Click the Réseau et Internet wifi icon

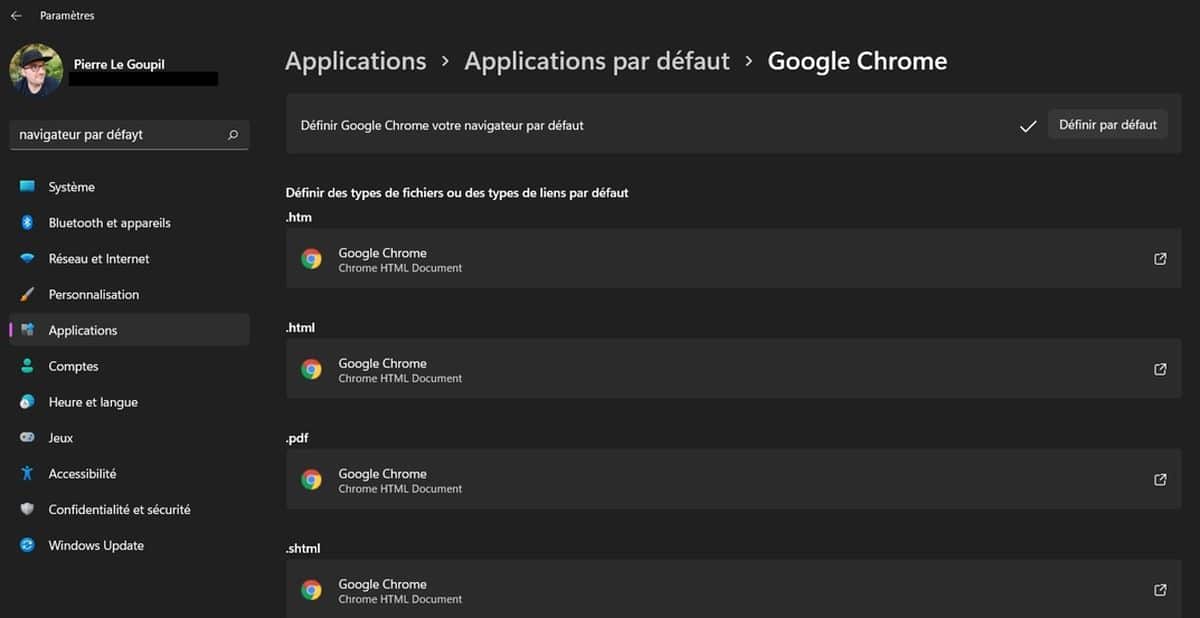(x=27, y=259)
